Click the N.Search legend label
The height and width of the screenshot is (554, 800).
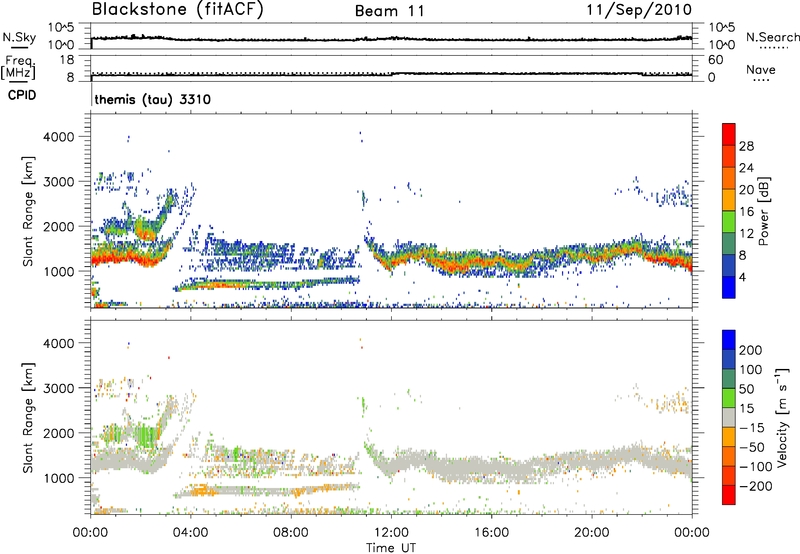click(x=772, y=37)
